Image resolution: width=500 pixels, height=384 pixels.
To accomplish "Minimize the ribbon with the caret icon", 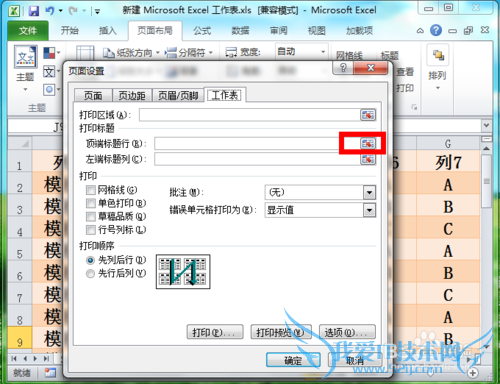I will tap(420, 31).
